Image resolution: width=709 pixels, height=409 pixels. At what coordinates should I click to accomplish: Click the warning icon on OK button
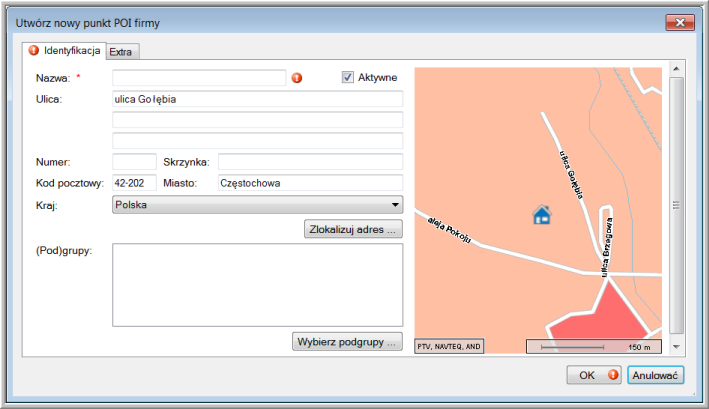(612, 376)
